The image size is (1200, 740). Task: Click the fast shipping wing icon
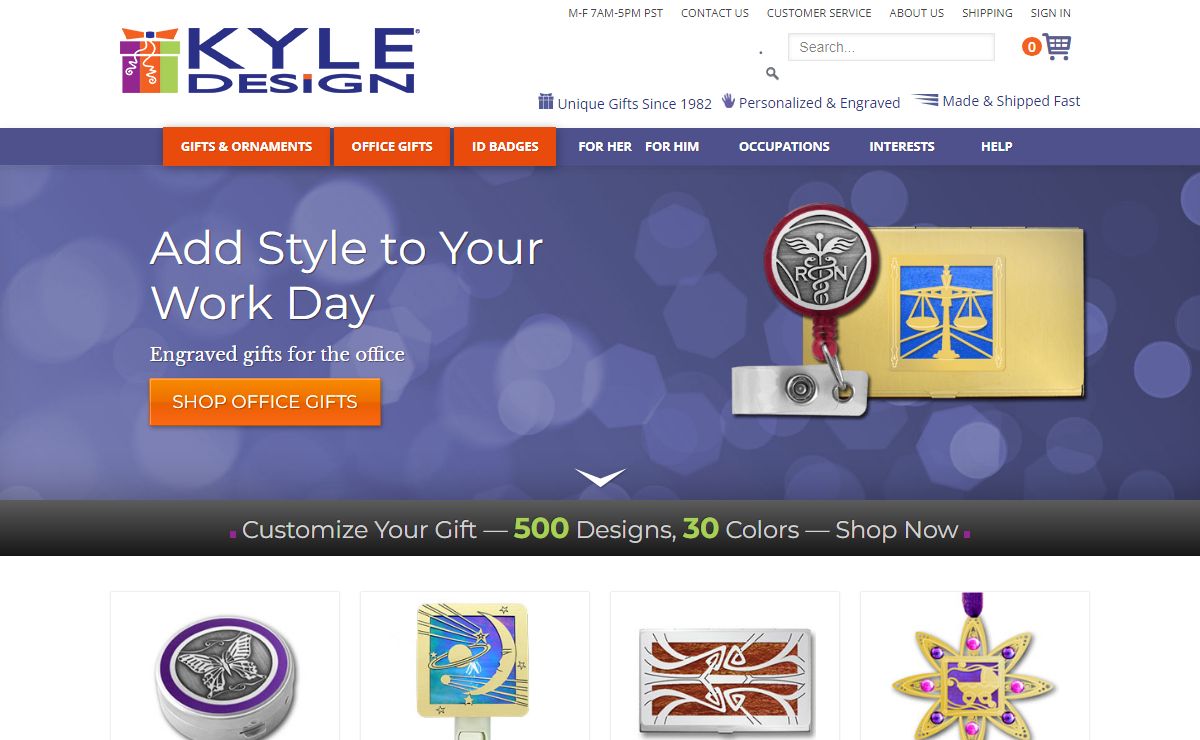925,100
